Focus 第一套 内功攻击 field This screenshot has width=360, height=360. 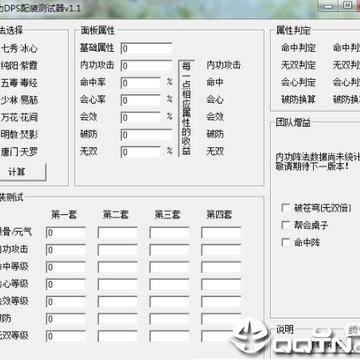[x=66, y=250]
